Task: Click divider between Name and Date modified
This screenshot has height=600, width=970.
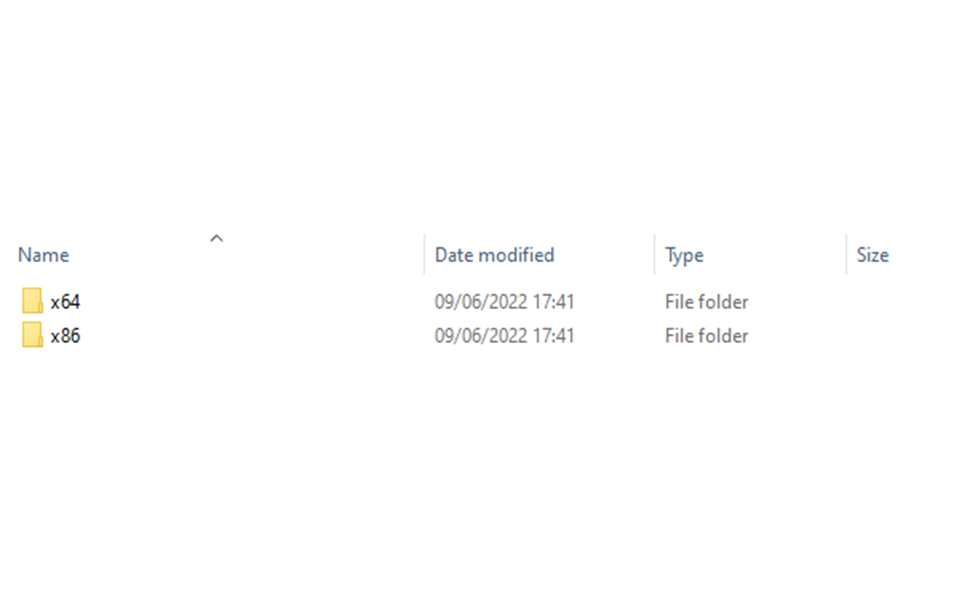Action: point(424,254)
